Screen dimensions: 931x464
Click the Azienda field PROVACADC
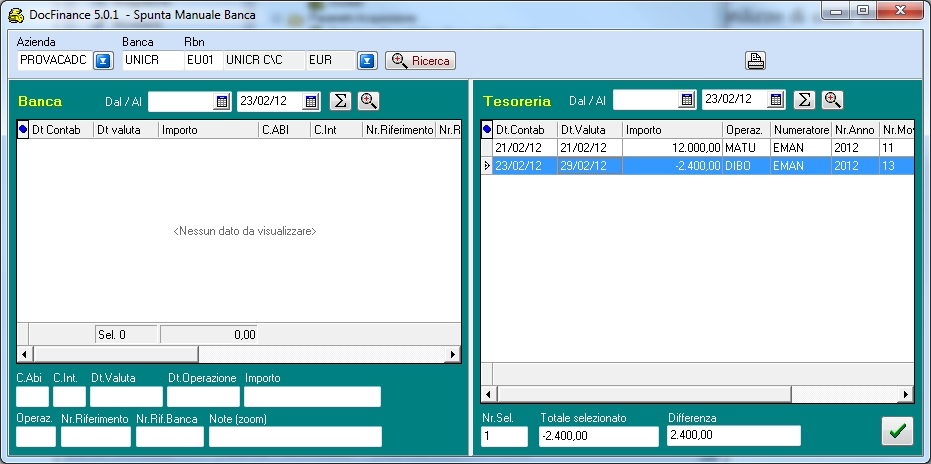(x=55, y=61)
